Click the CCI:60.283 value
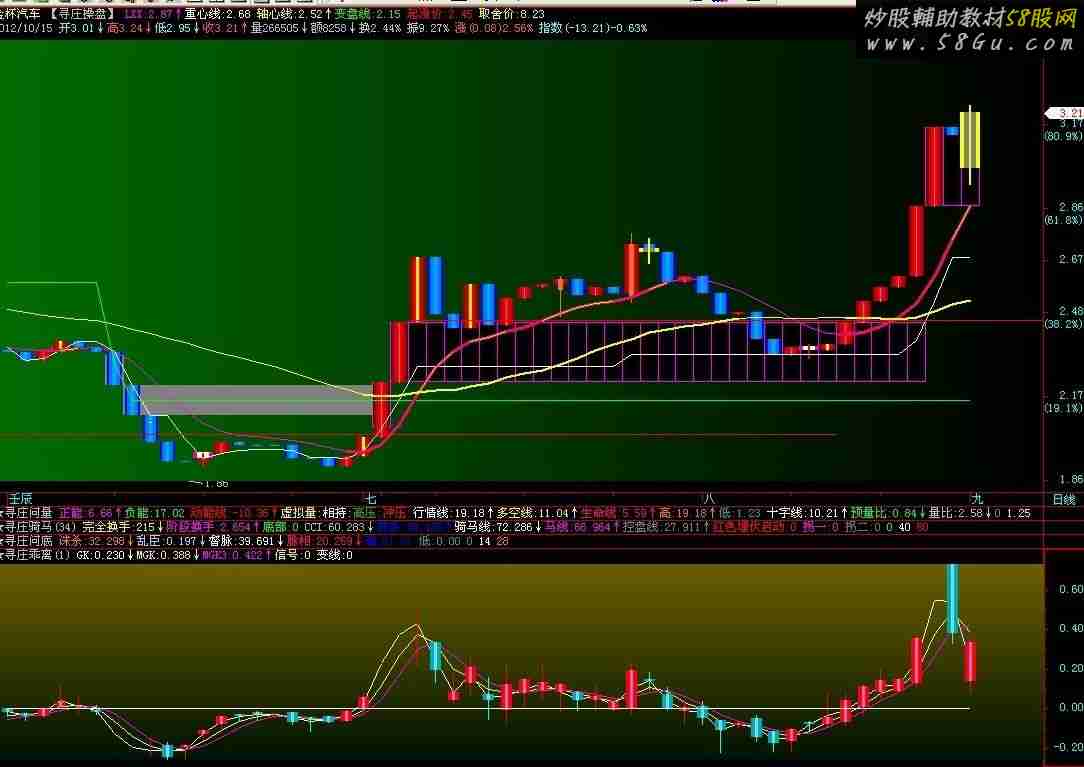This screenshot has width=1084, height=767. pos(334,527)
